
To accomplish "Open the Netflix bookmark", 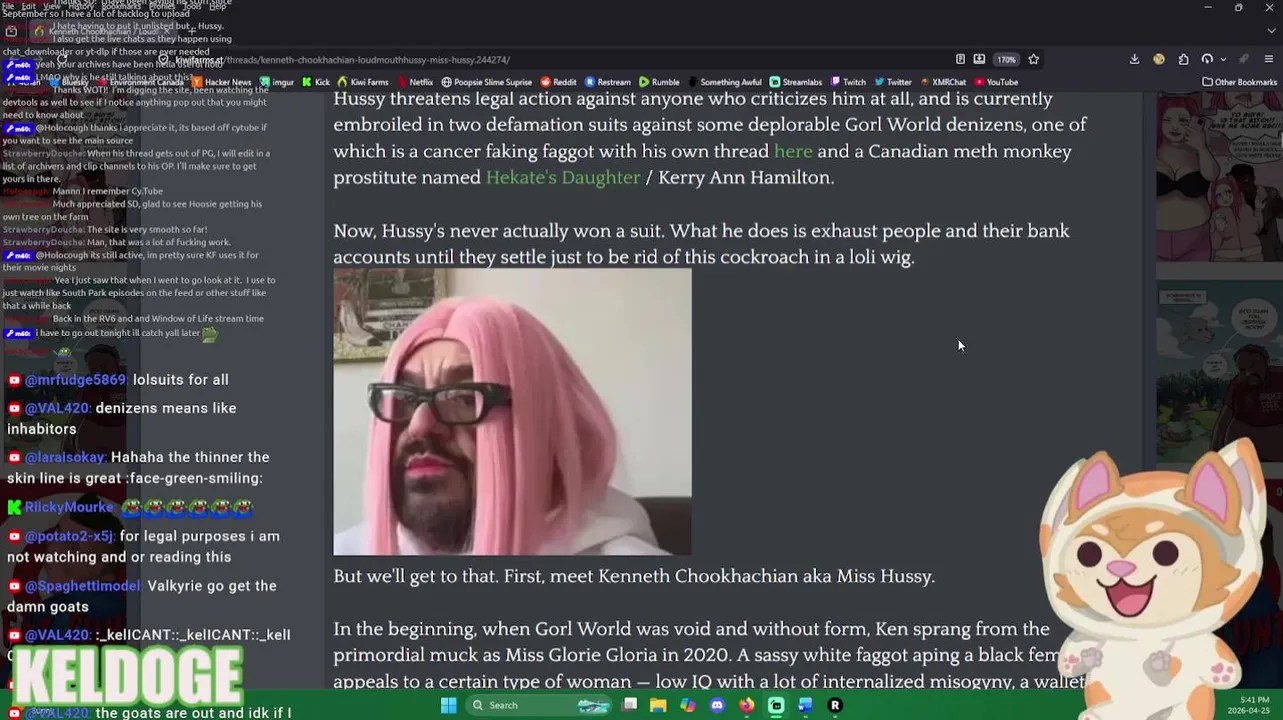I will click(x=414, y=82).
